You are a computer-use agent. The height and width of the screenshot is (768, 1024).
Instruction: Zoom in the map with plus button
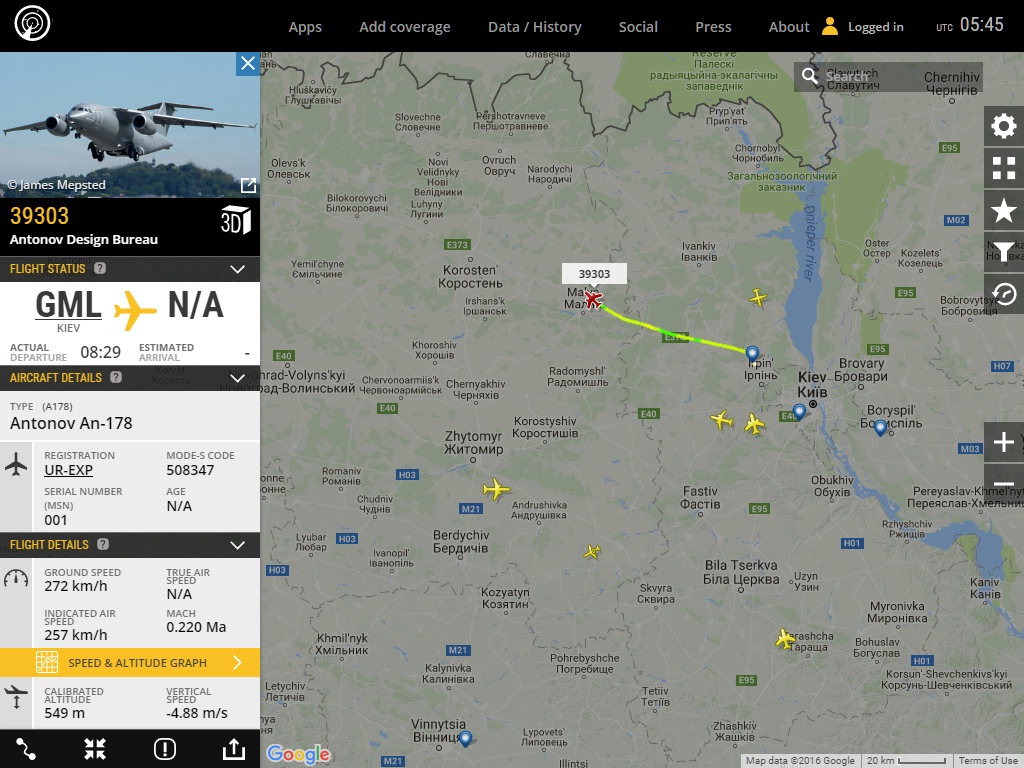click(x=1003, y=442)
